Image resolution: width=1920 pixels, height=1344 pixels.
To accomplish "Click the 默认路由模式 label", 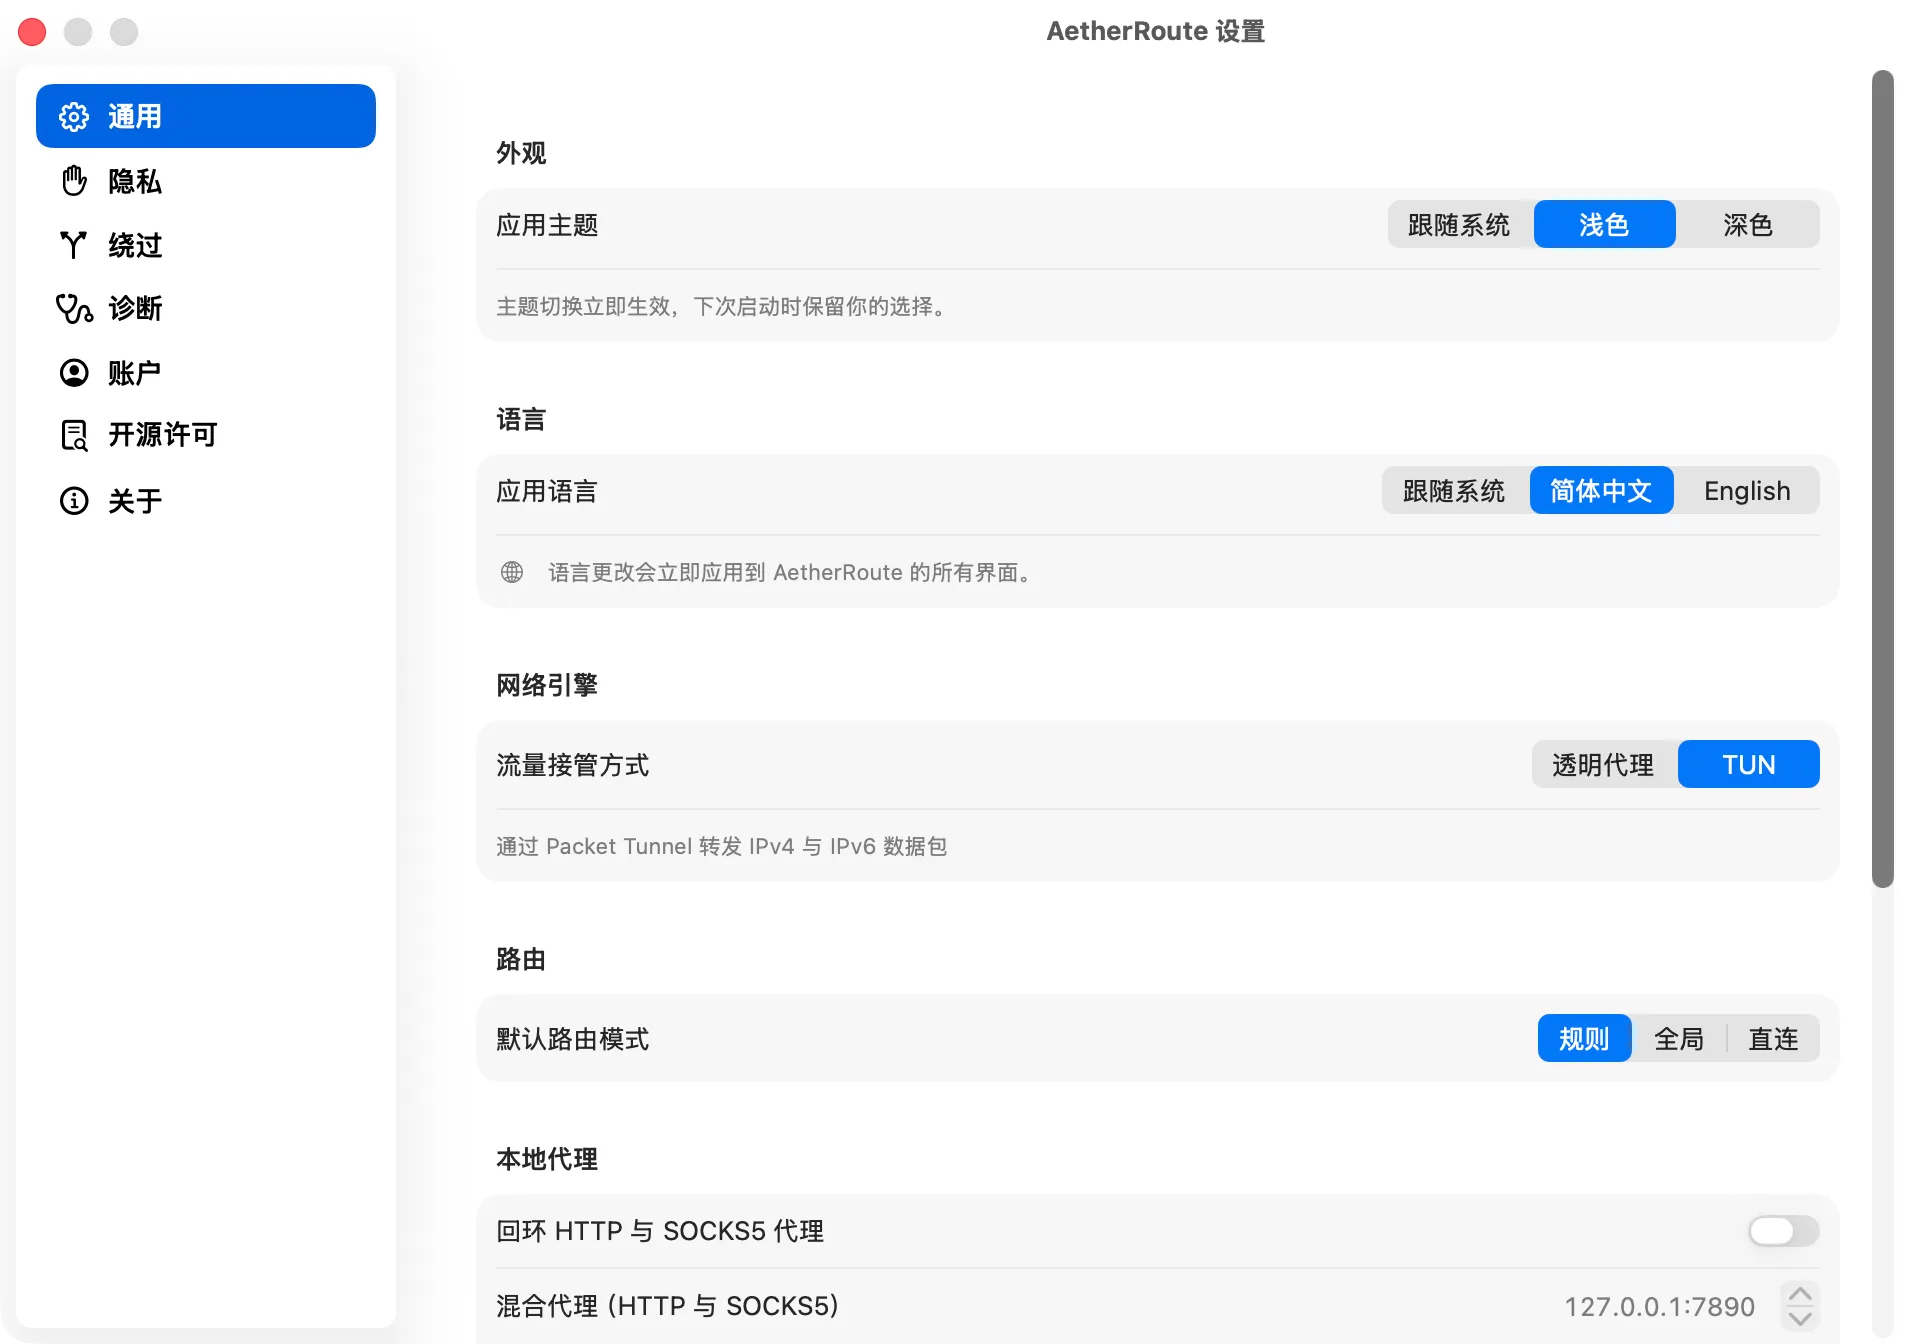I will 573,1039.
